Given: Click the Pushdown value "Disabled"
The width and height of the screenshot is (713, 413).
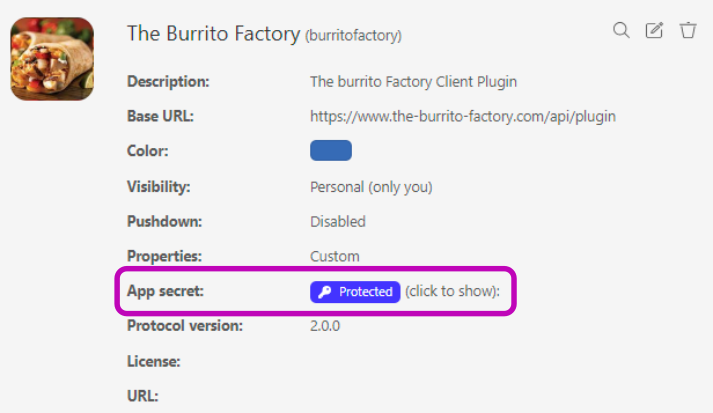Looking at the screenshot, I should tap(338, 221).
